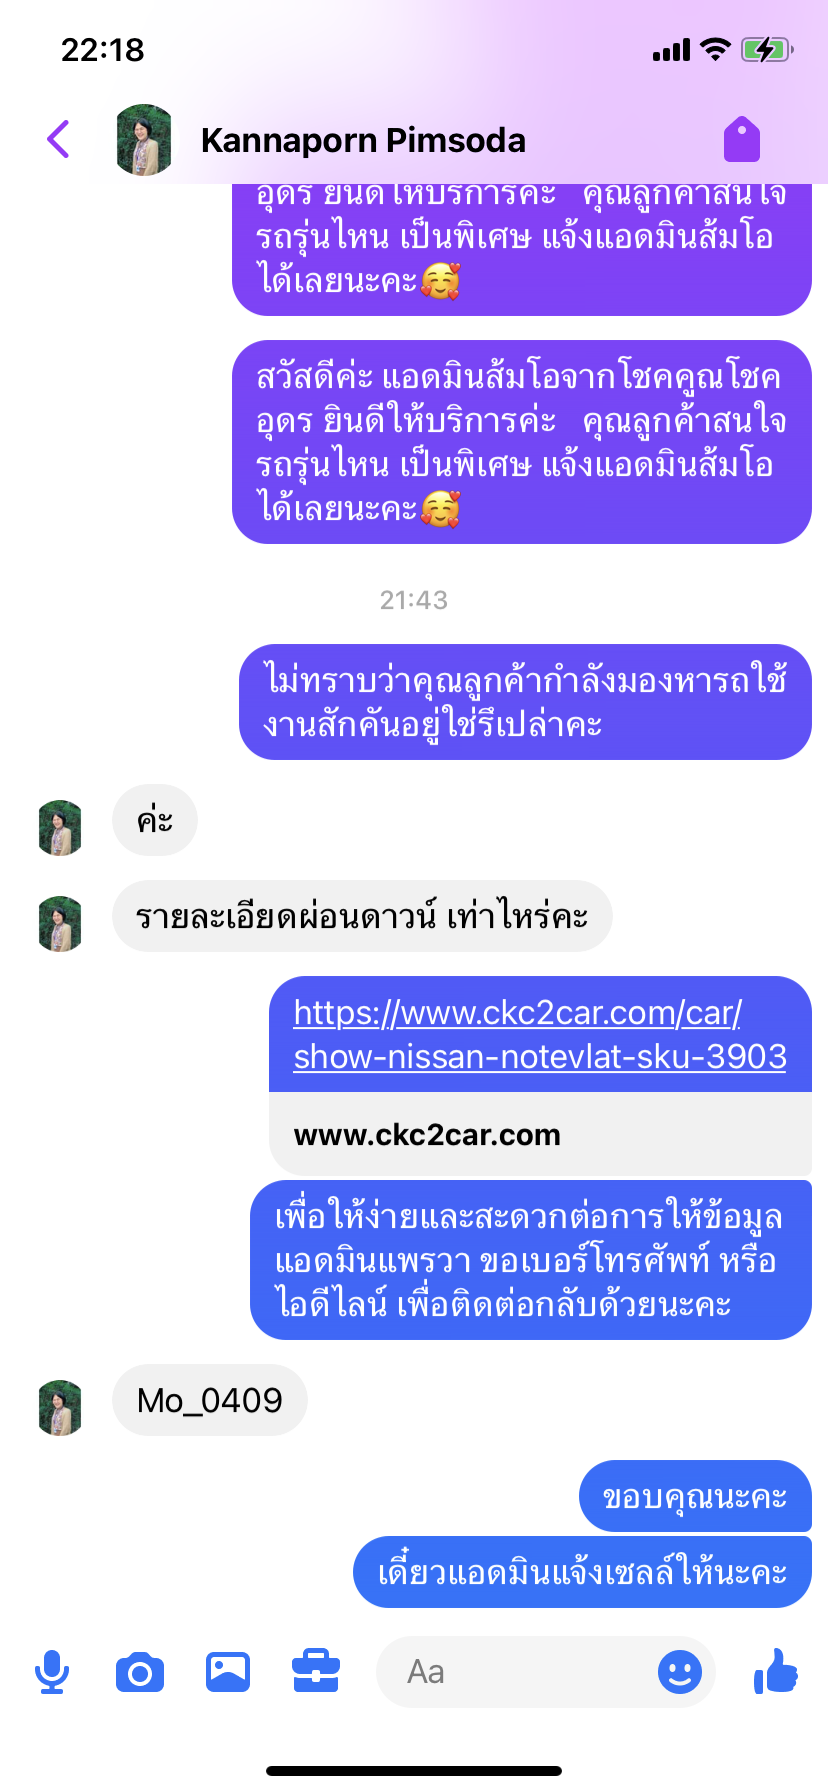This screenshot has width=828, height=1792.
Task: Tap the purple back arrow
Action: point(59,139)
